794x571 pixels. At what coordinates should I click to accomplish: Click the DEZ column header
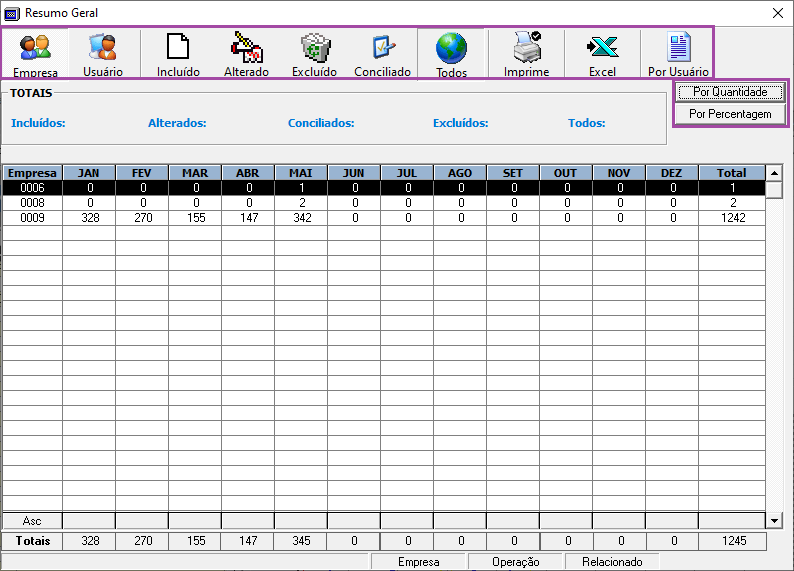(x=671, y=173)
